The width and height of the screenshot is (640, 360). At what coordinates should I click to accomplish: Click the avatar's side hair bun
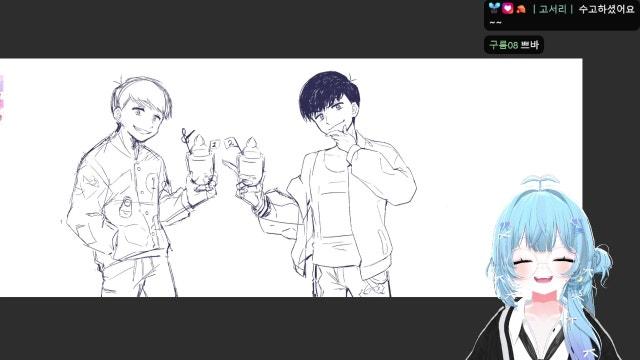(599, 258)
